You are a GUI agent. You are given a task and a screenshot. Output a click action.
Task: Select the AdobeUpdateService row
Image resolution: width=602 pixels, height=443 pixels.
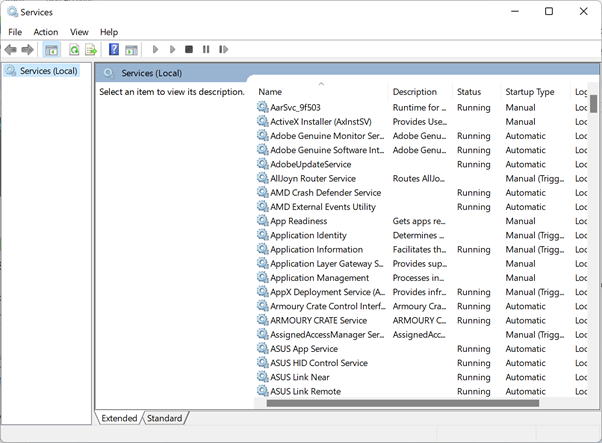(421, 164)
